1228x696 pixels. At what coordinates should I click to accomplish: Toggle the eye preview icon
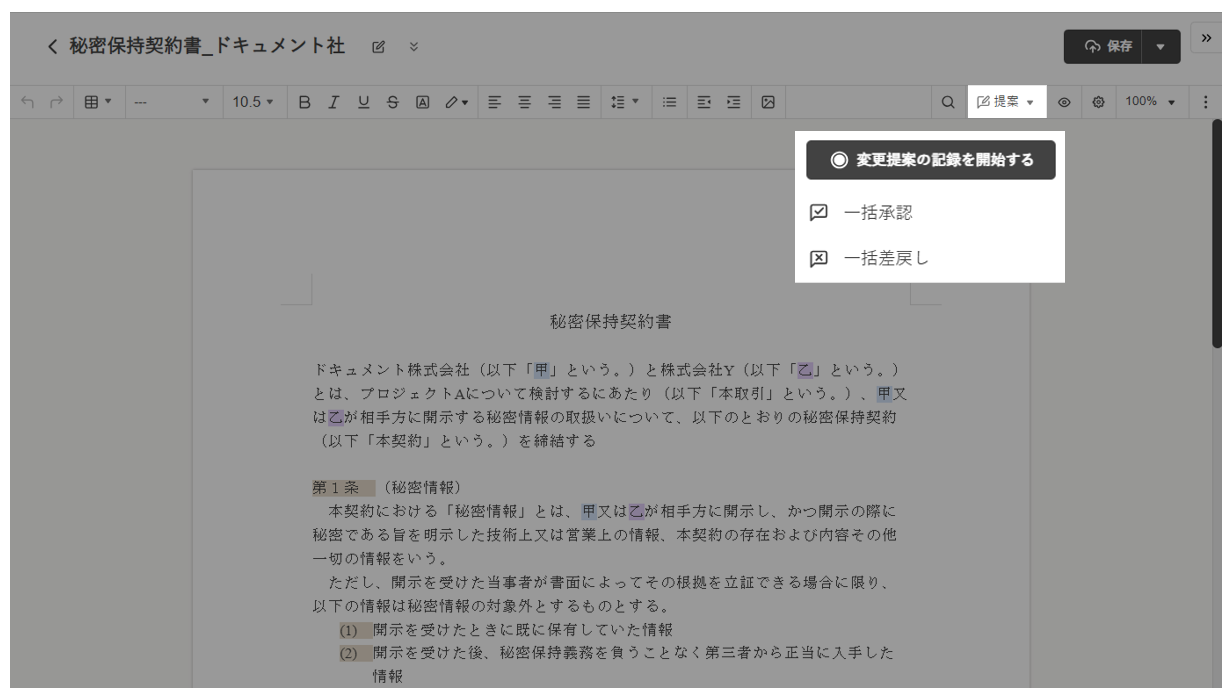coord(1065,101)
